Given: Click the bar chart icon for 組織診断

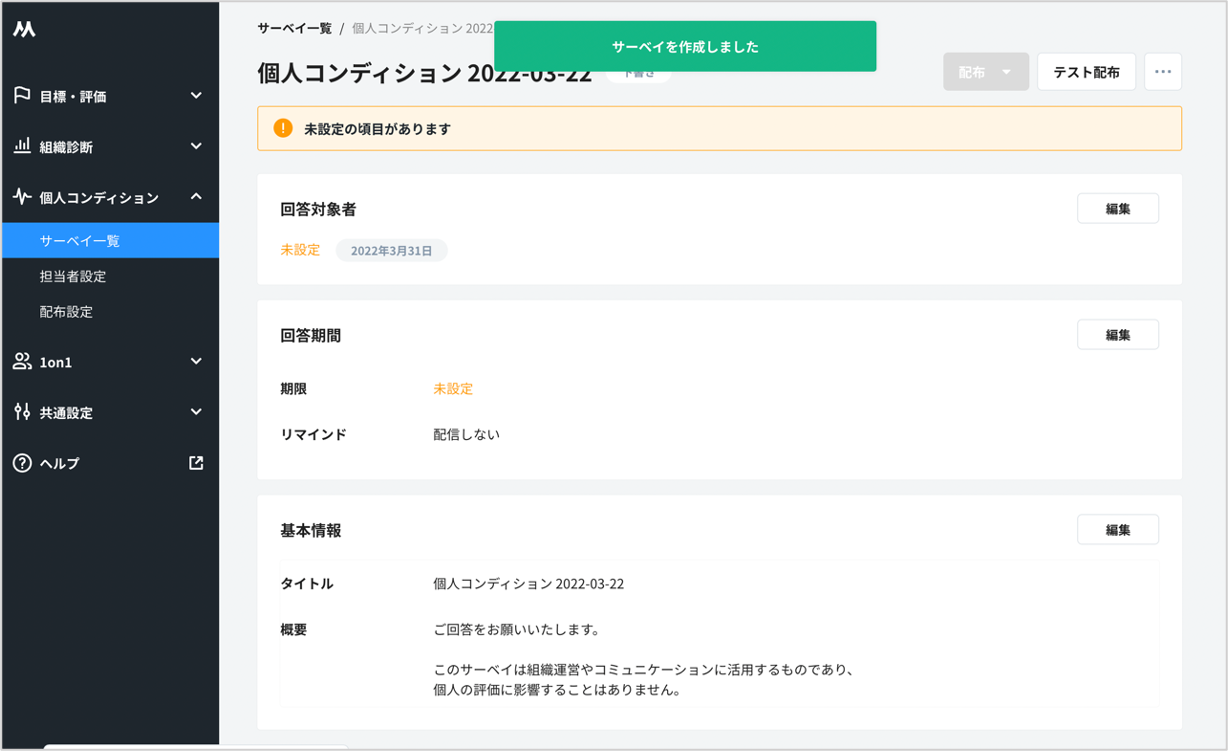Looking at the screenshot, I should (22, 147).
